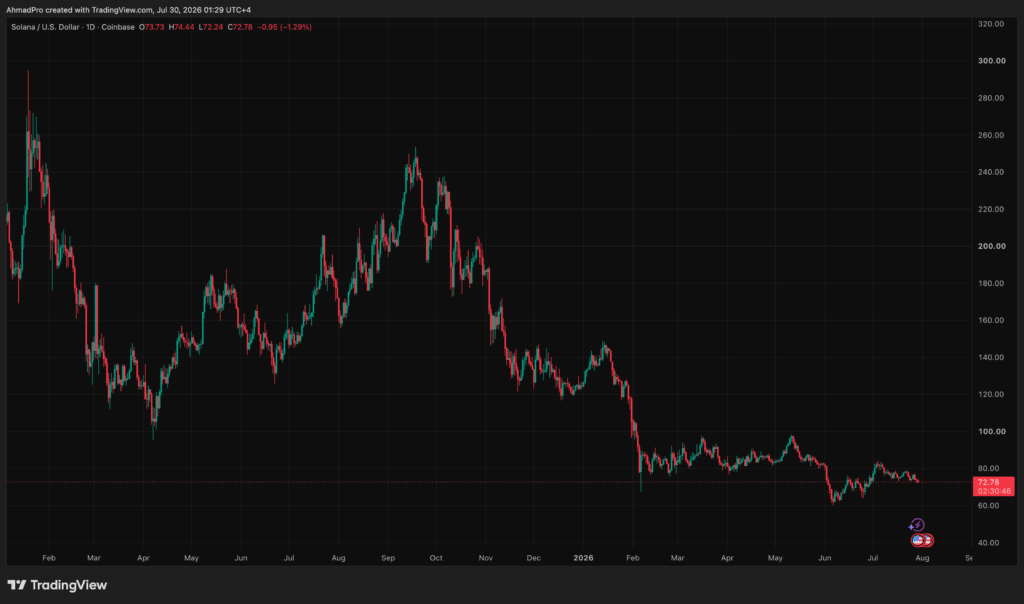Click the AhmadPro created with TradingView.com header text
Screen dimensions: 1024x604
pyautogui.click(x=128, y=10)
